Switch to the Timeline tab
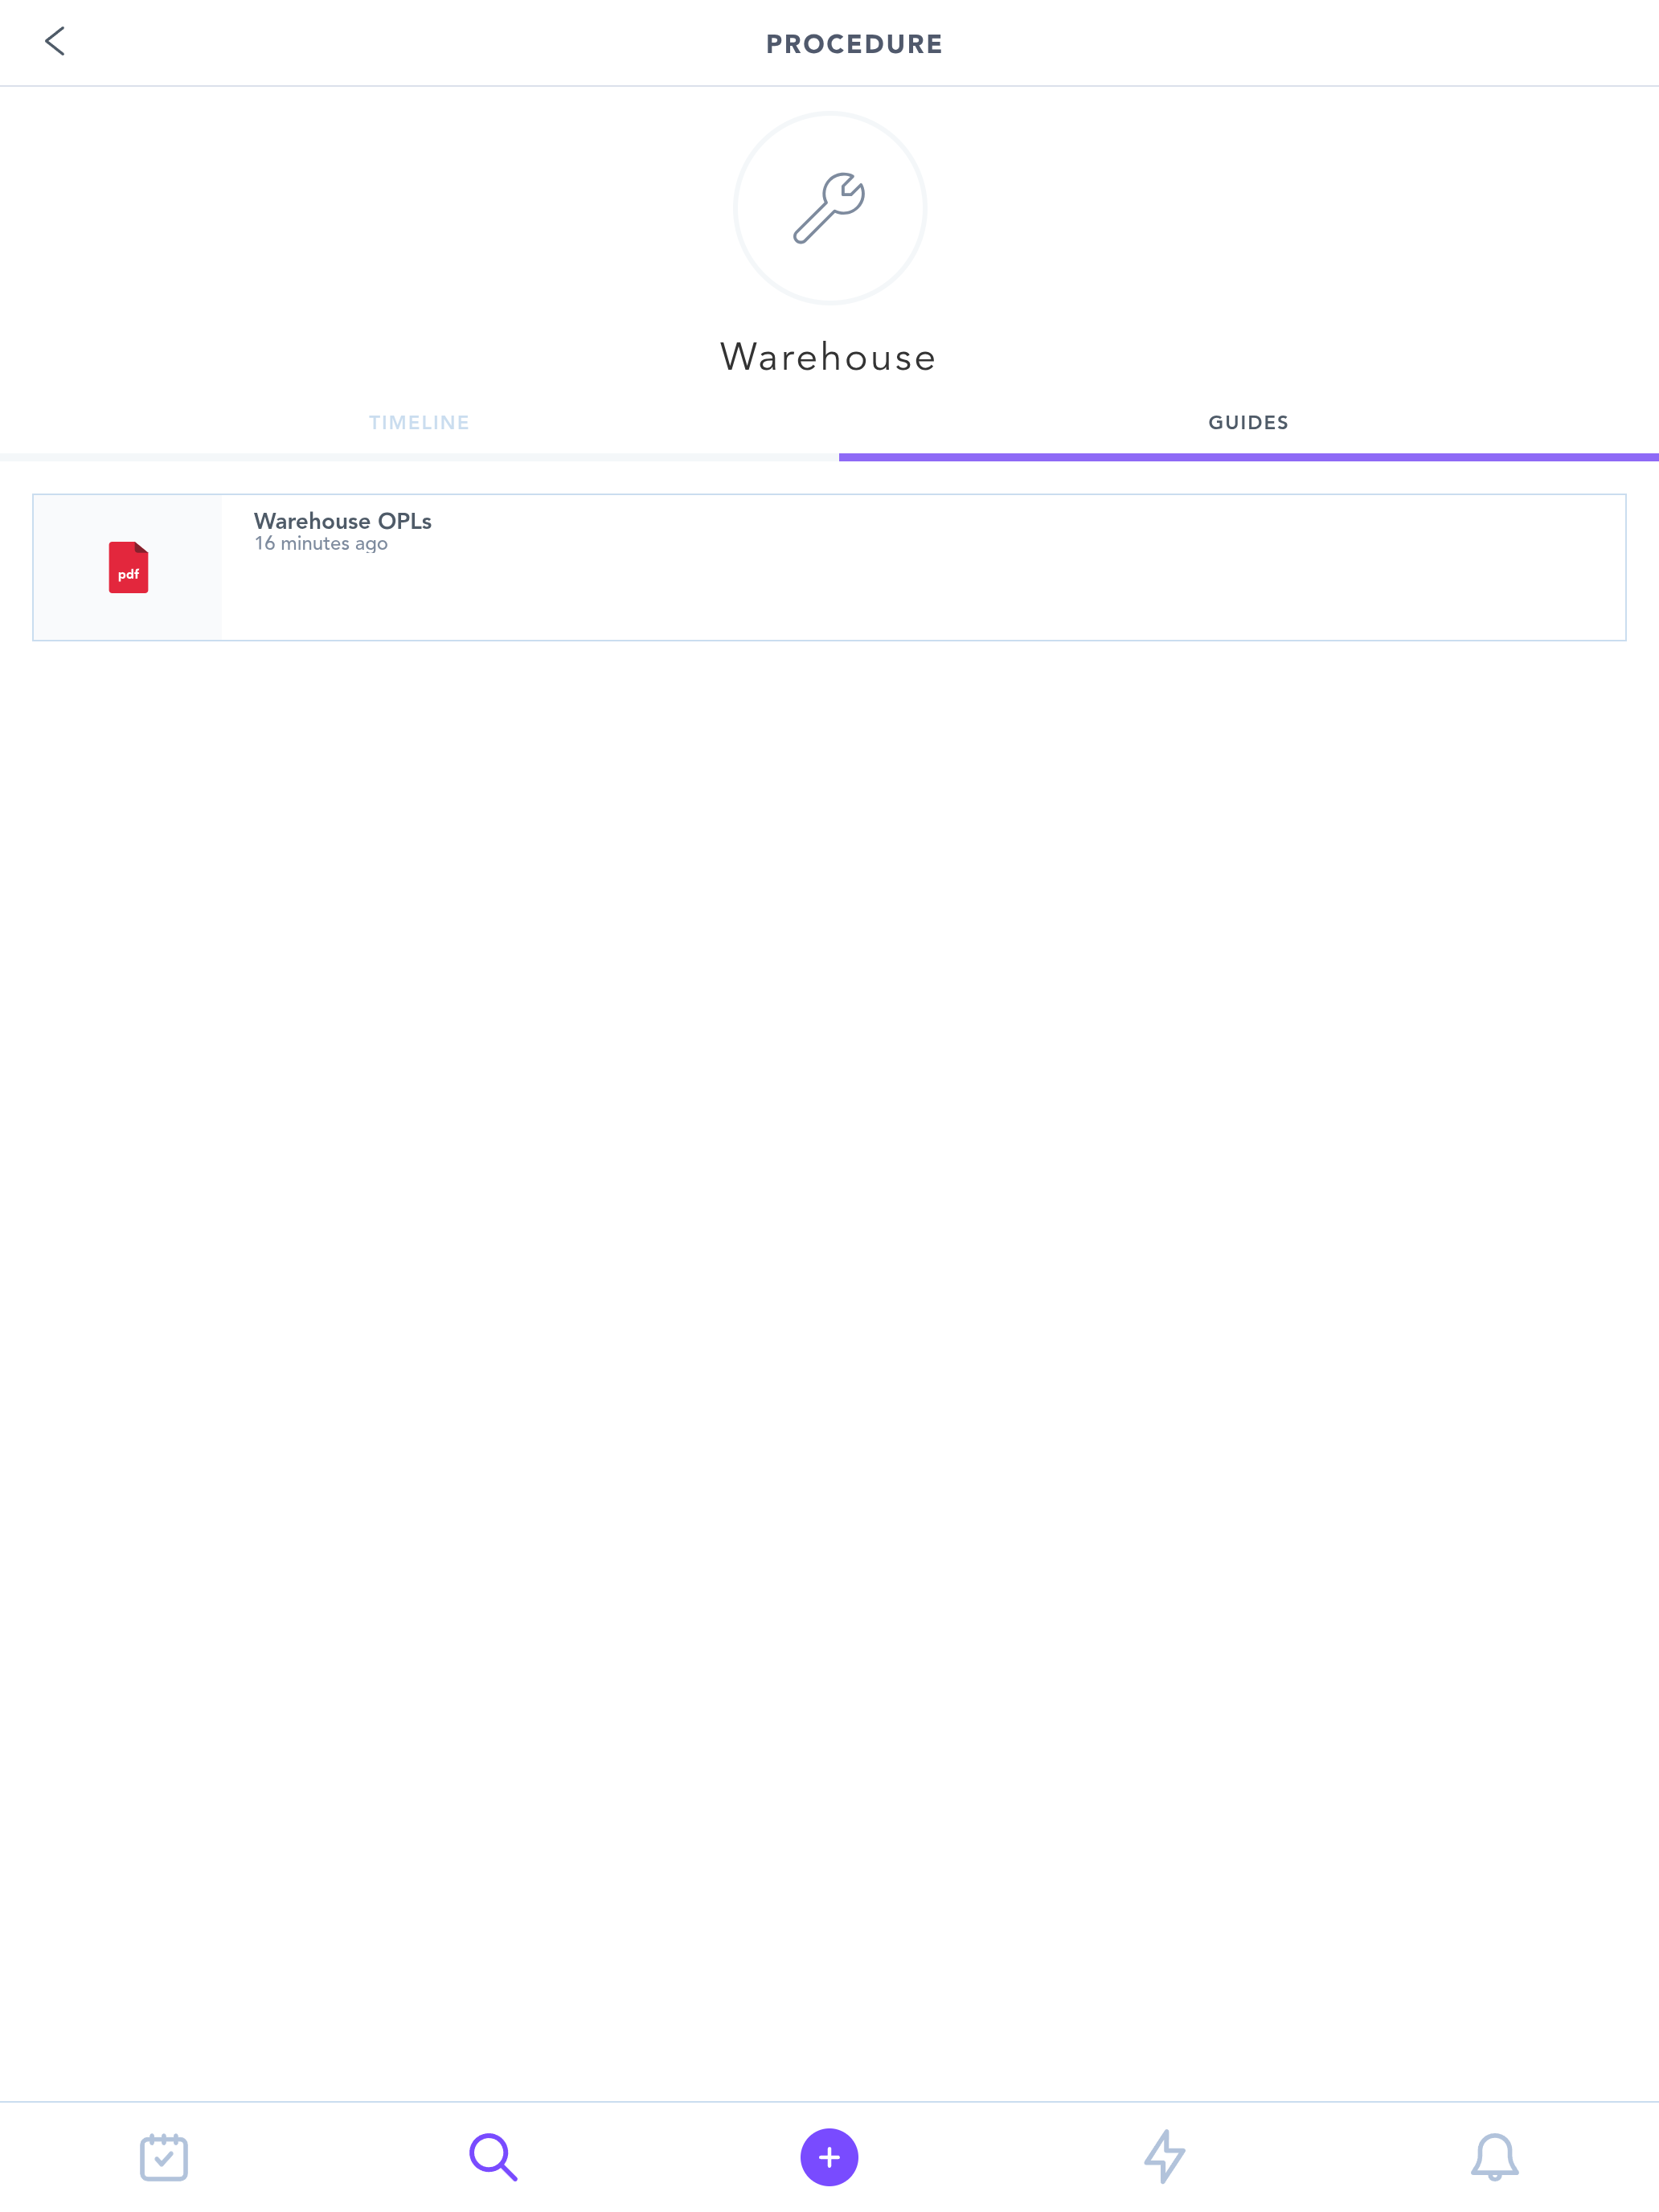 pyautogui.click(x=419, y=423)
